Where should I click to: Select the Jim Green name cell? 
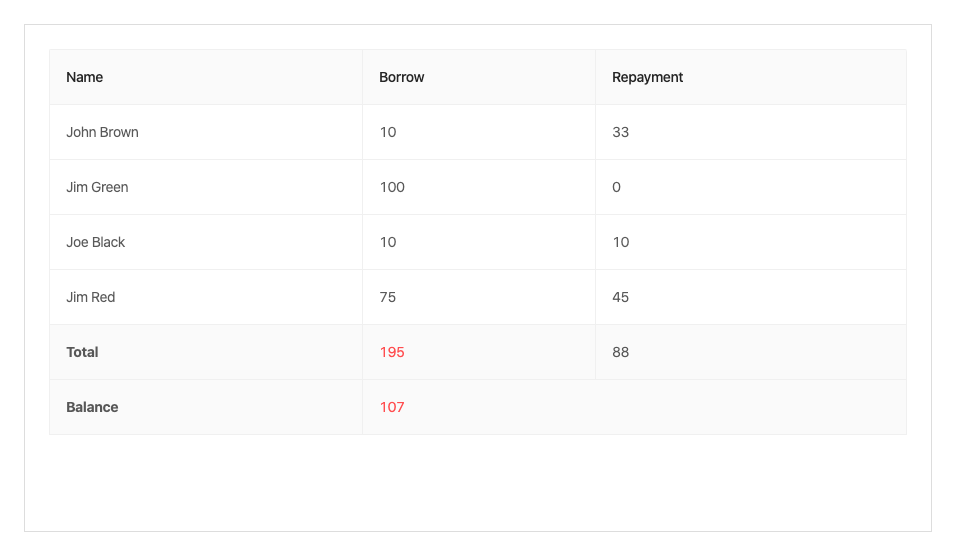coord(97,187)
